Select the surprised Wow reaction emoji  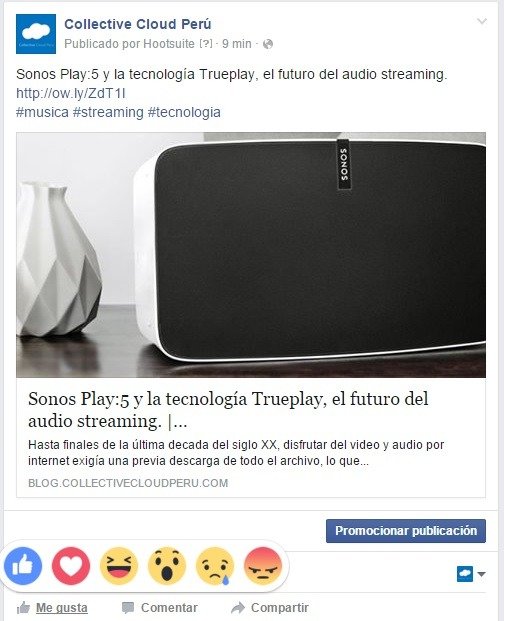(167, 566)
